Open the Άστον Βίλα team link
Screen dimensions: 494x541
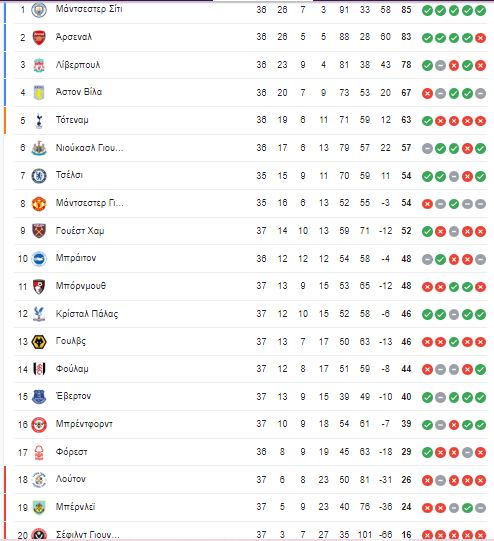[79, 92]
